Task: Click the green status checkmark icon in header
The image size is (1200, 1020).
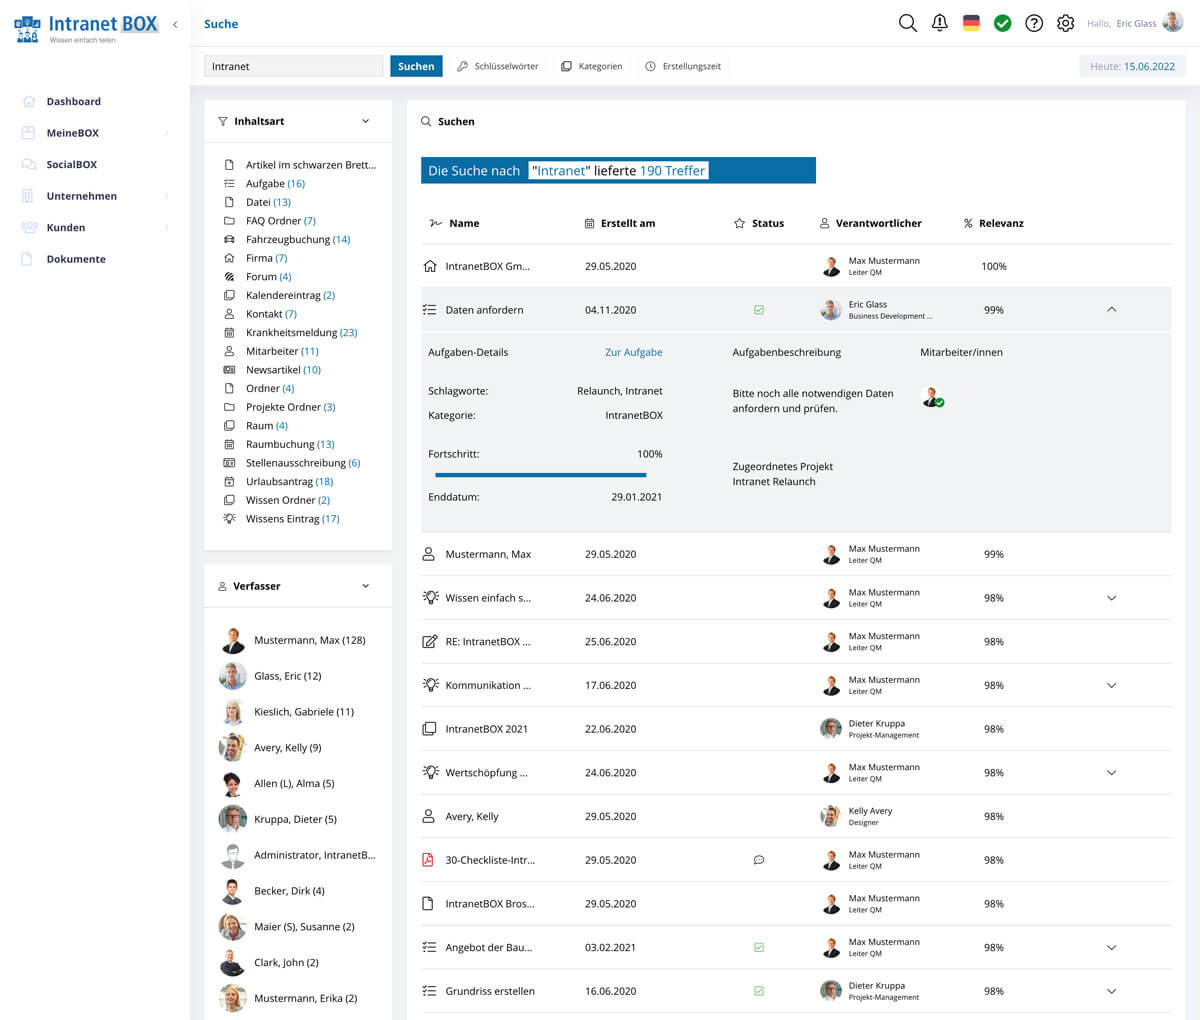Action: click(x=1002, y=23)
